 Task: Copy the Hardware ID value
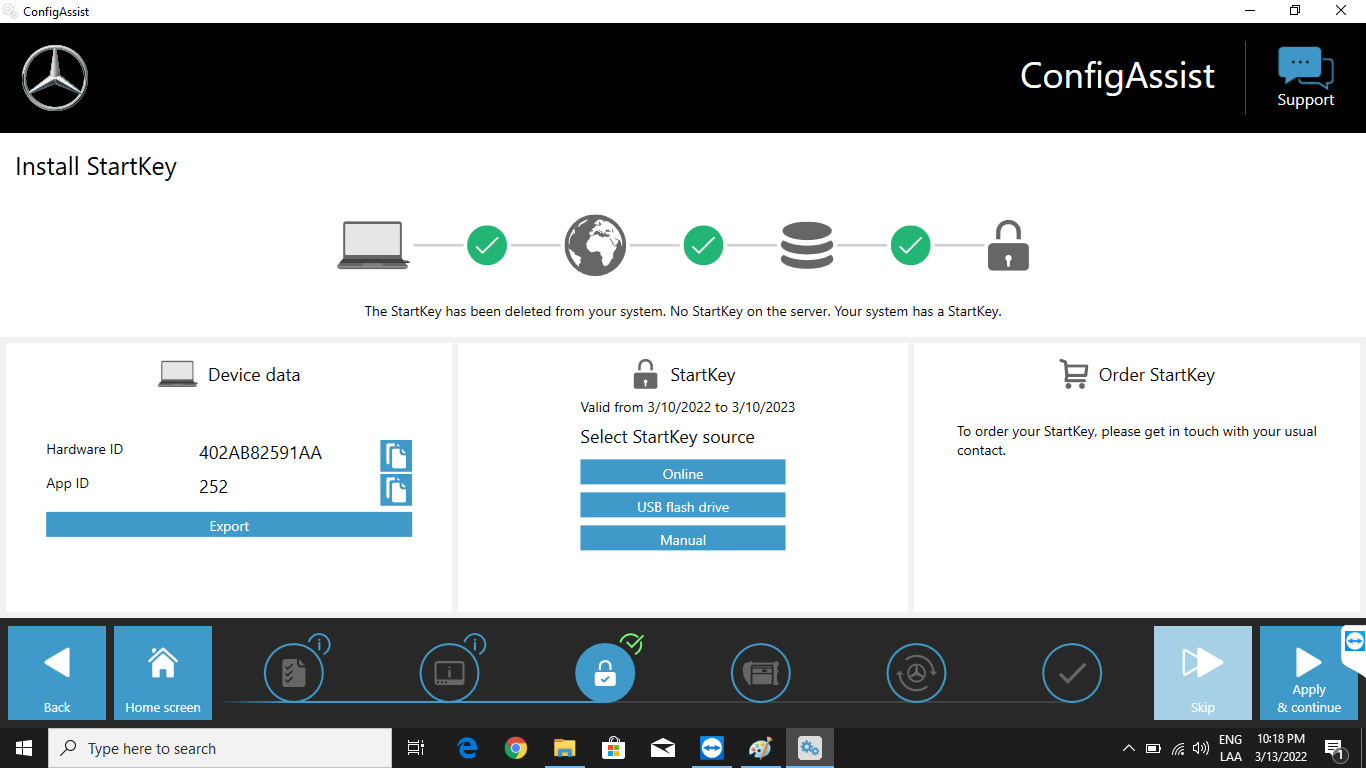tap(396, 455)
